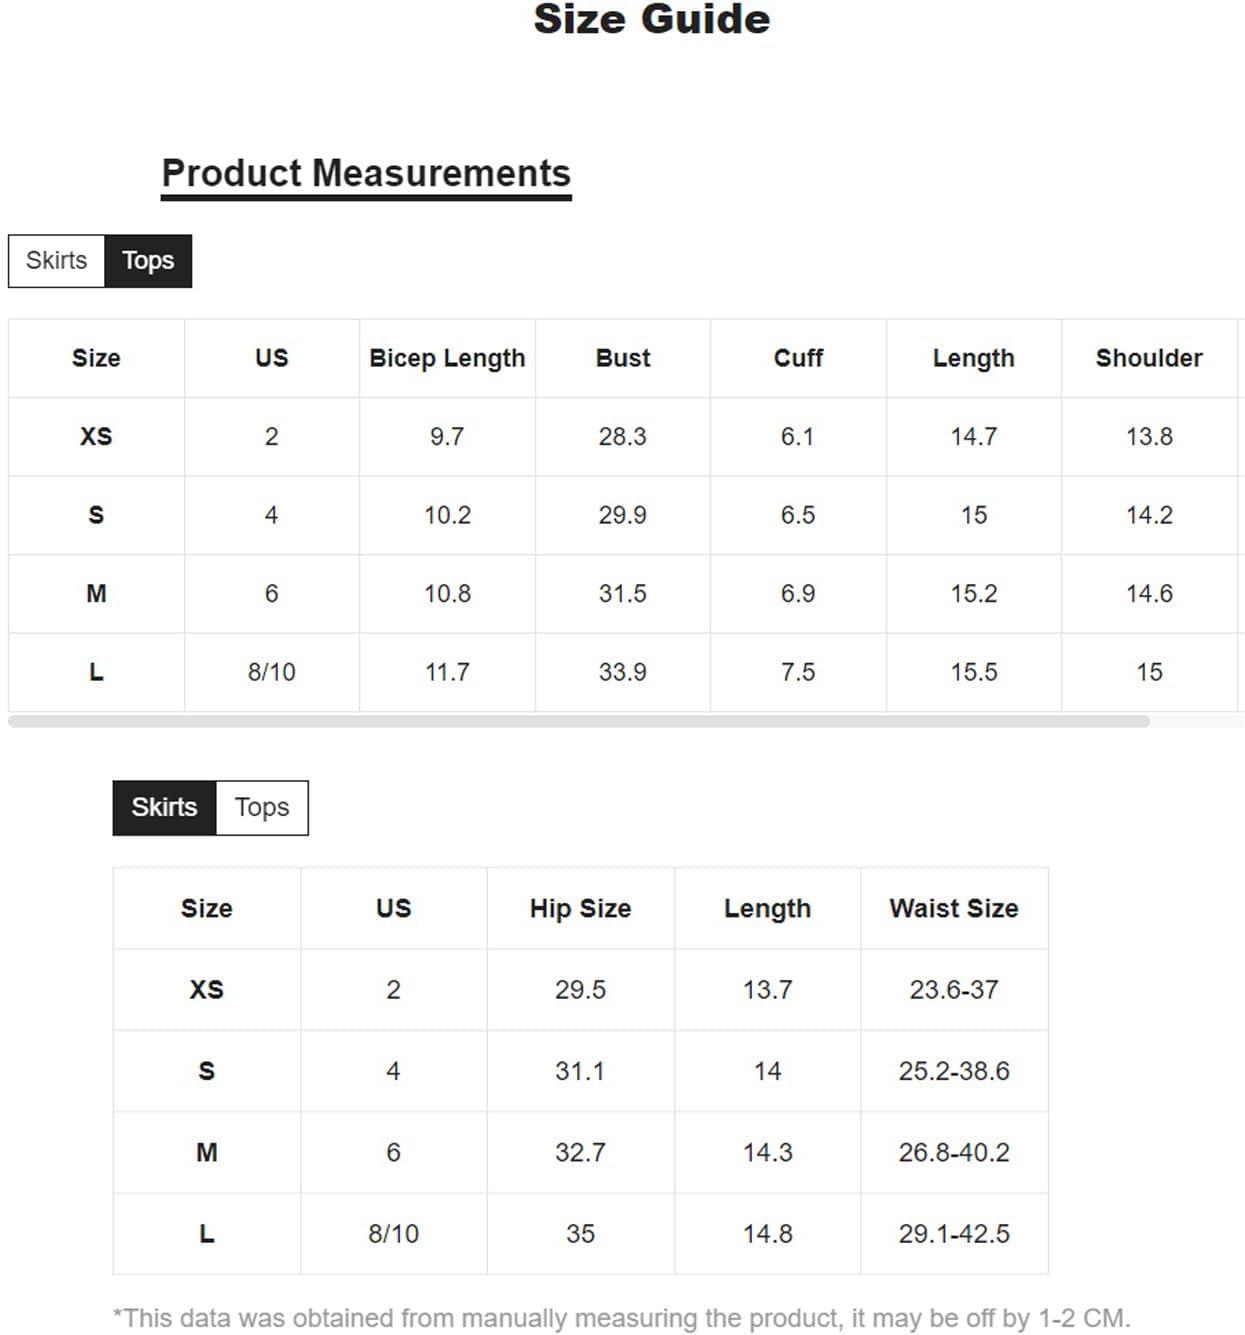Click the highlighted Skirts tab in lower section

(164, 808)
